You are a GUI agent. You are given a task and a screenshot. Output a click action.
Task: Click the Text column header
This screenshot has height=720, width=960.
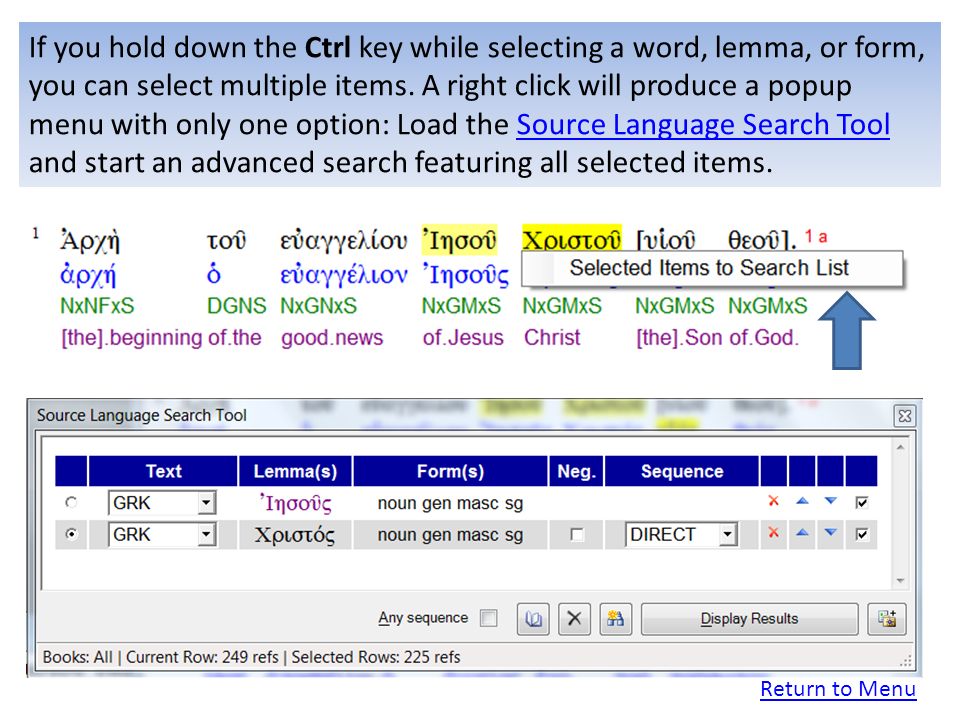click(163, 471)
